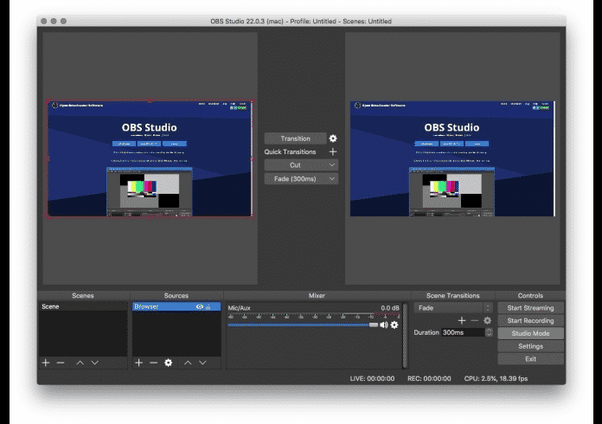Toggle Browser source visibility eye
Viewport: 602px width, 424px height.
click(x=199, y=306)
